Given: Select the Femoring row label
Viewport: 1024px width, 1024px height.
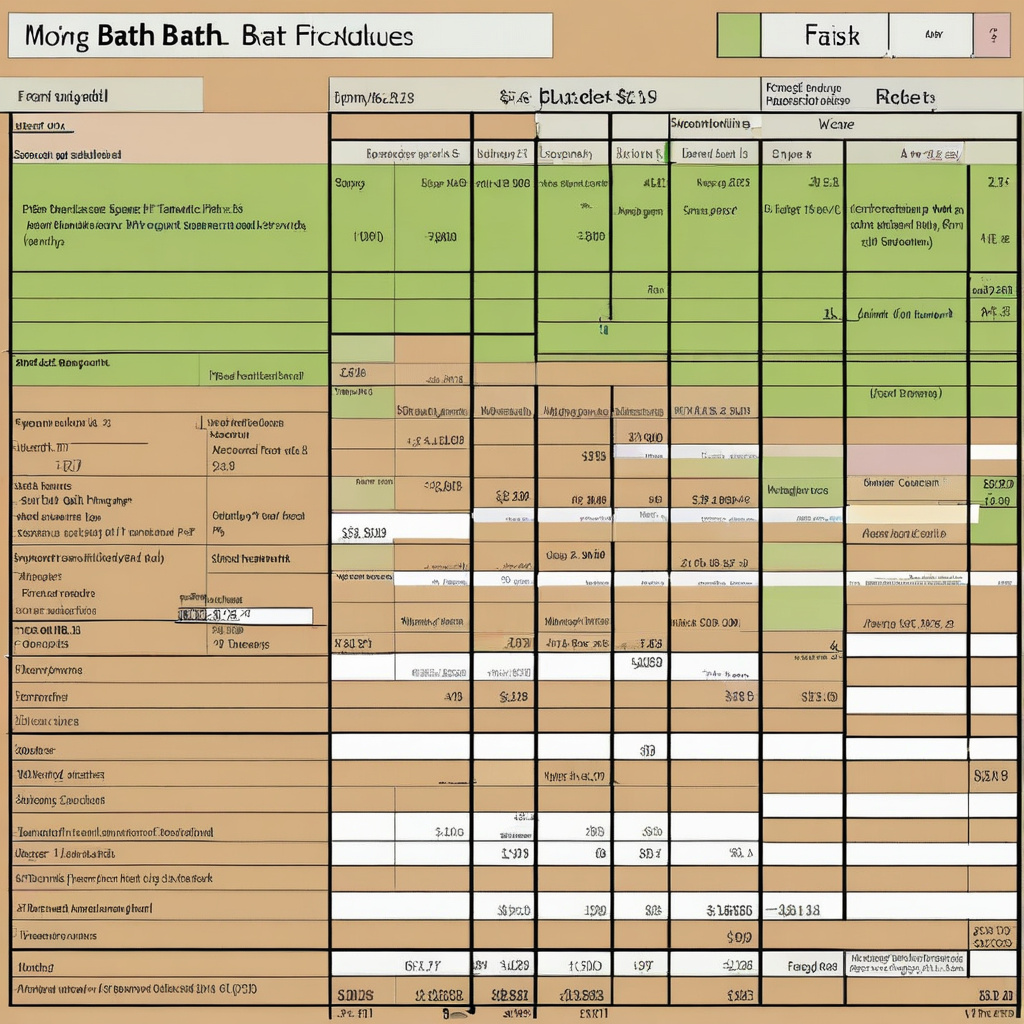Looking at the screenshot, I should [42, 695].
